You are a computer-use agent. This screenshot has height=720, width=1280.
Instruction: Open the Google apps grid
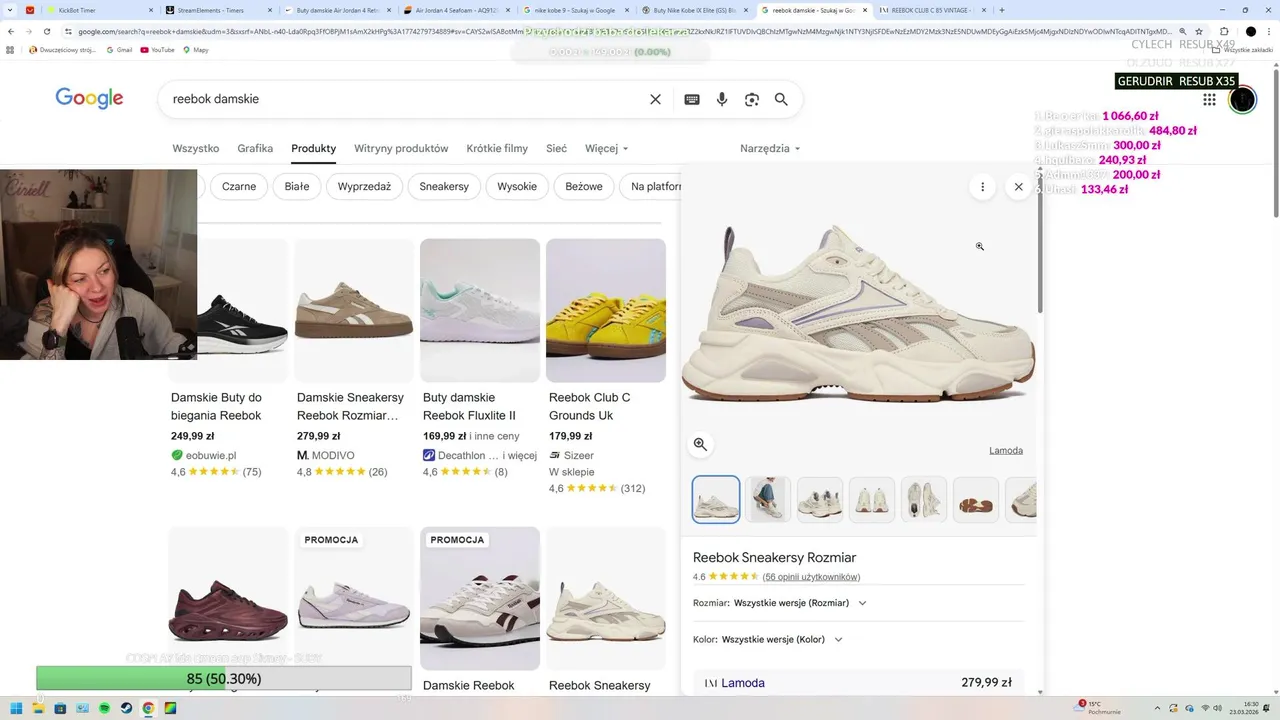pos(1209,99)
